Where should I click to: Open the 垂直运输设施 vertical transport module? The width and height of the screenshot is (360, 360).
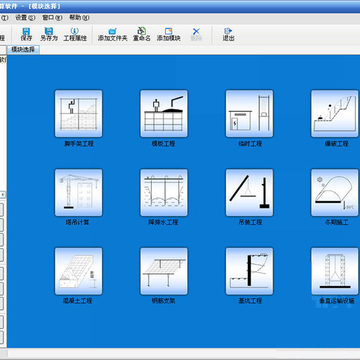(x=335, y=271)
